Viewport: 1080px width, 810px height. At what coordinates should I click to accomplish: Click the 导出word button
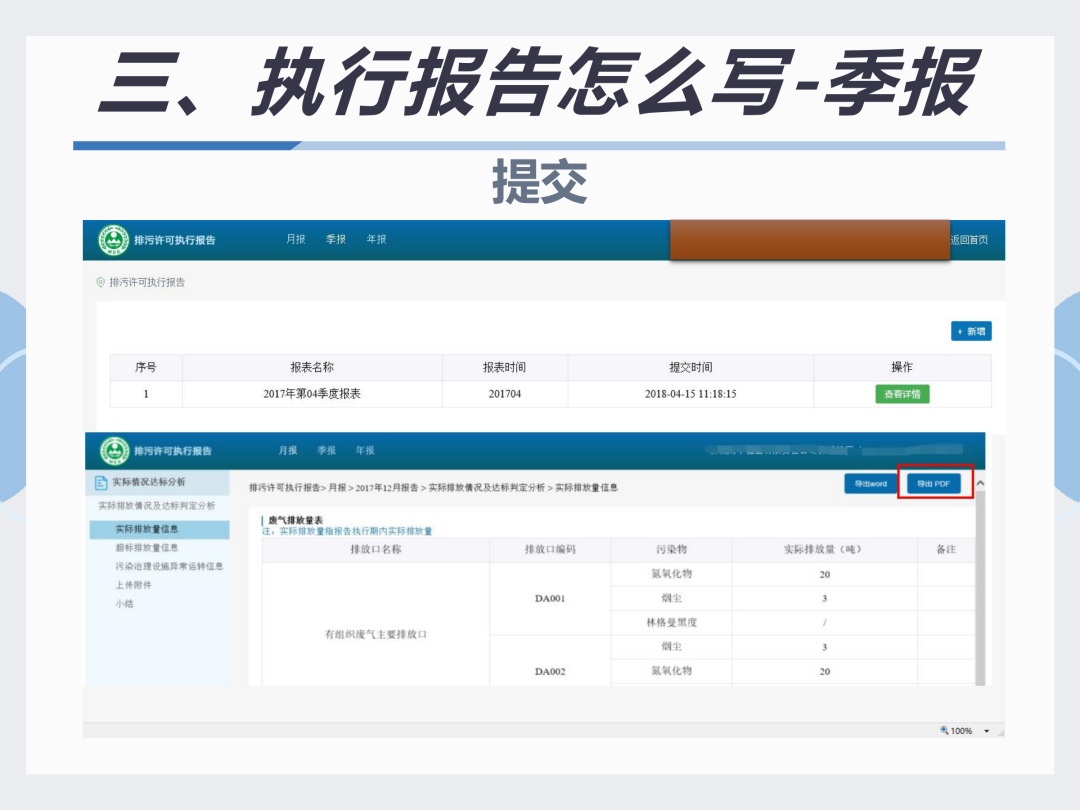click(871, 484)
